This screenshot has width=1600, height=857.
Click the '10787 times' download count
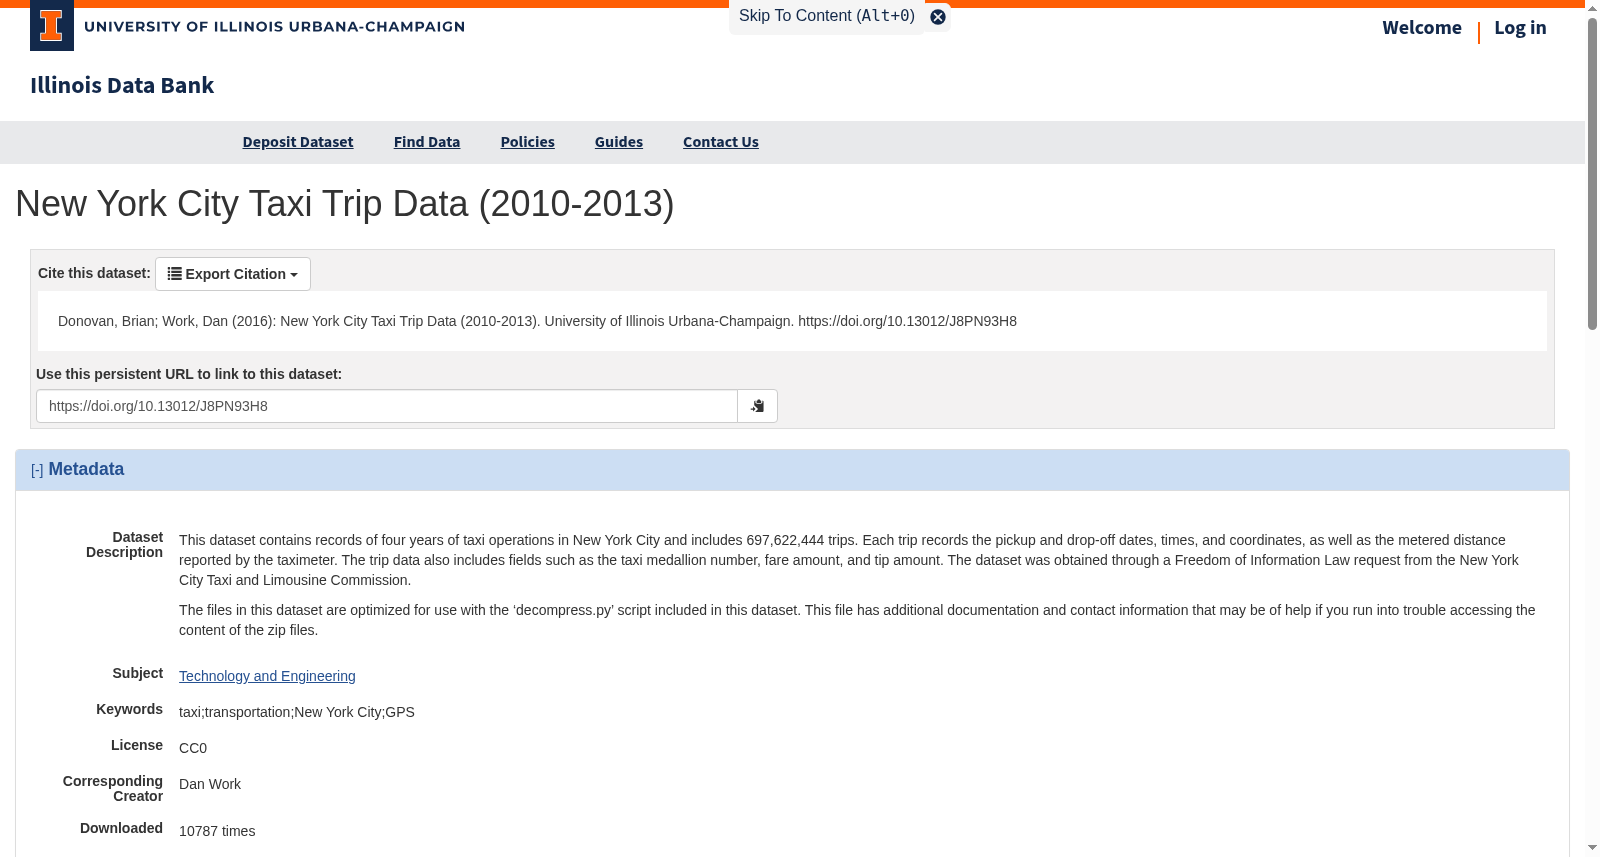217,831
